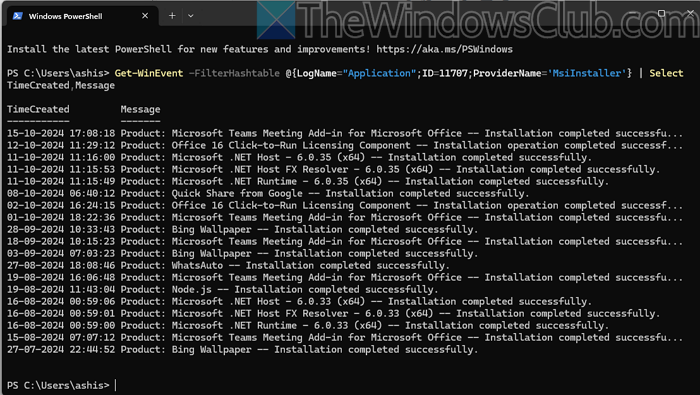Image resolution: width=700 pixels, height=395 pixels.
Task: Click the "Application" string in the command
Action: pos(379,73)
